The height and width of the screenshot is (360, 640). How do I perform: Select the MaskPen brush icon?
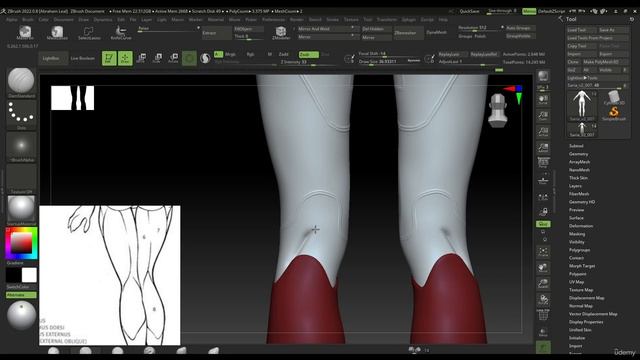(25, 32)
